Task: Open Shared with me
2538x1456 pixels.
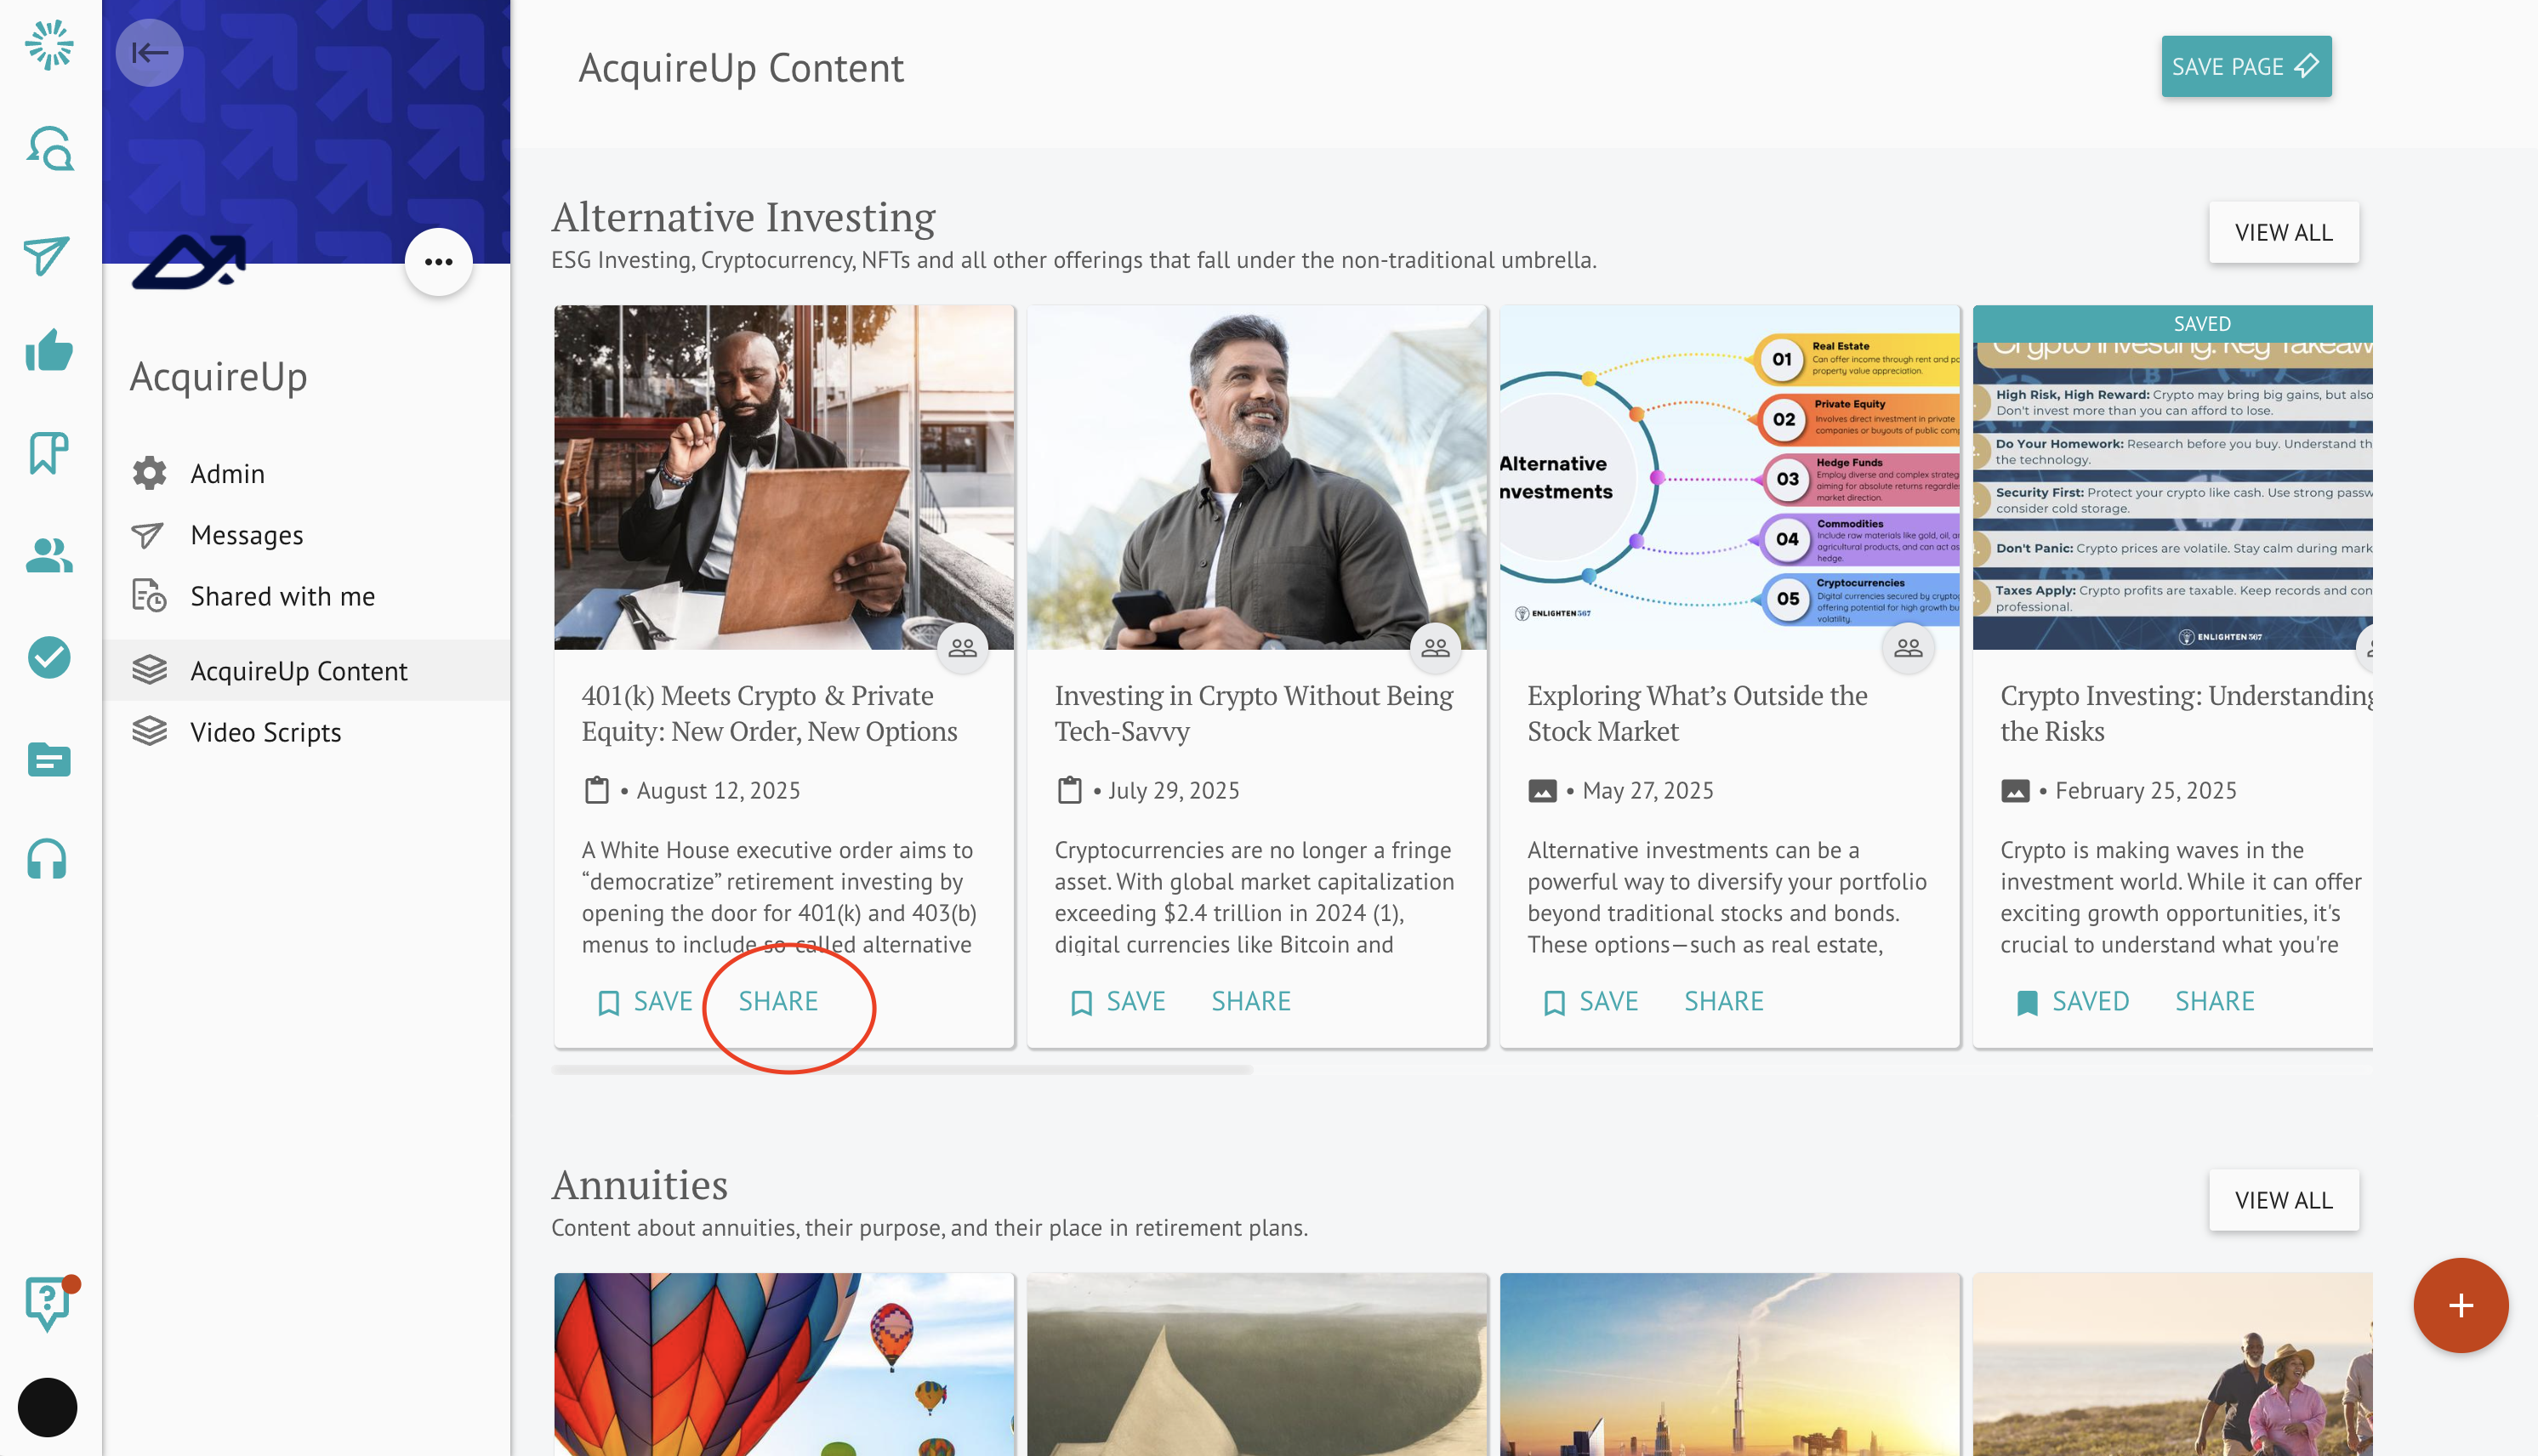Action: coord(307,596)
